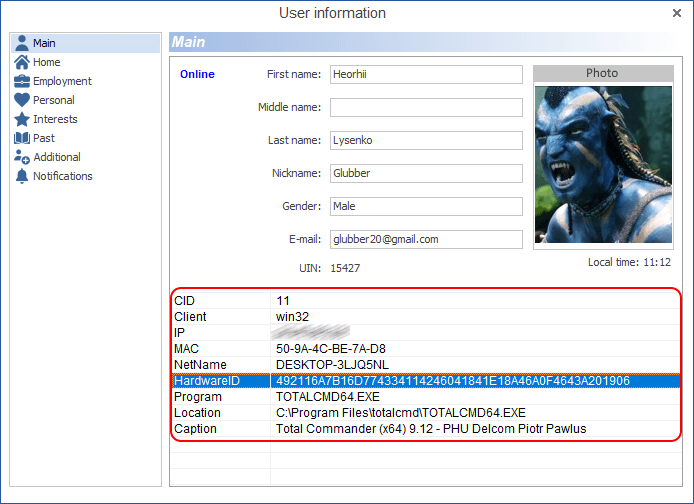The width and height of the screenshot is (694, 504).
Task: Click the First name field
Action: pyautogui.click(x=426, y=74)
